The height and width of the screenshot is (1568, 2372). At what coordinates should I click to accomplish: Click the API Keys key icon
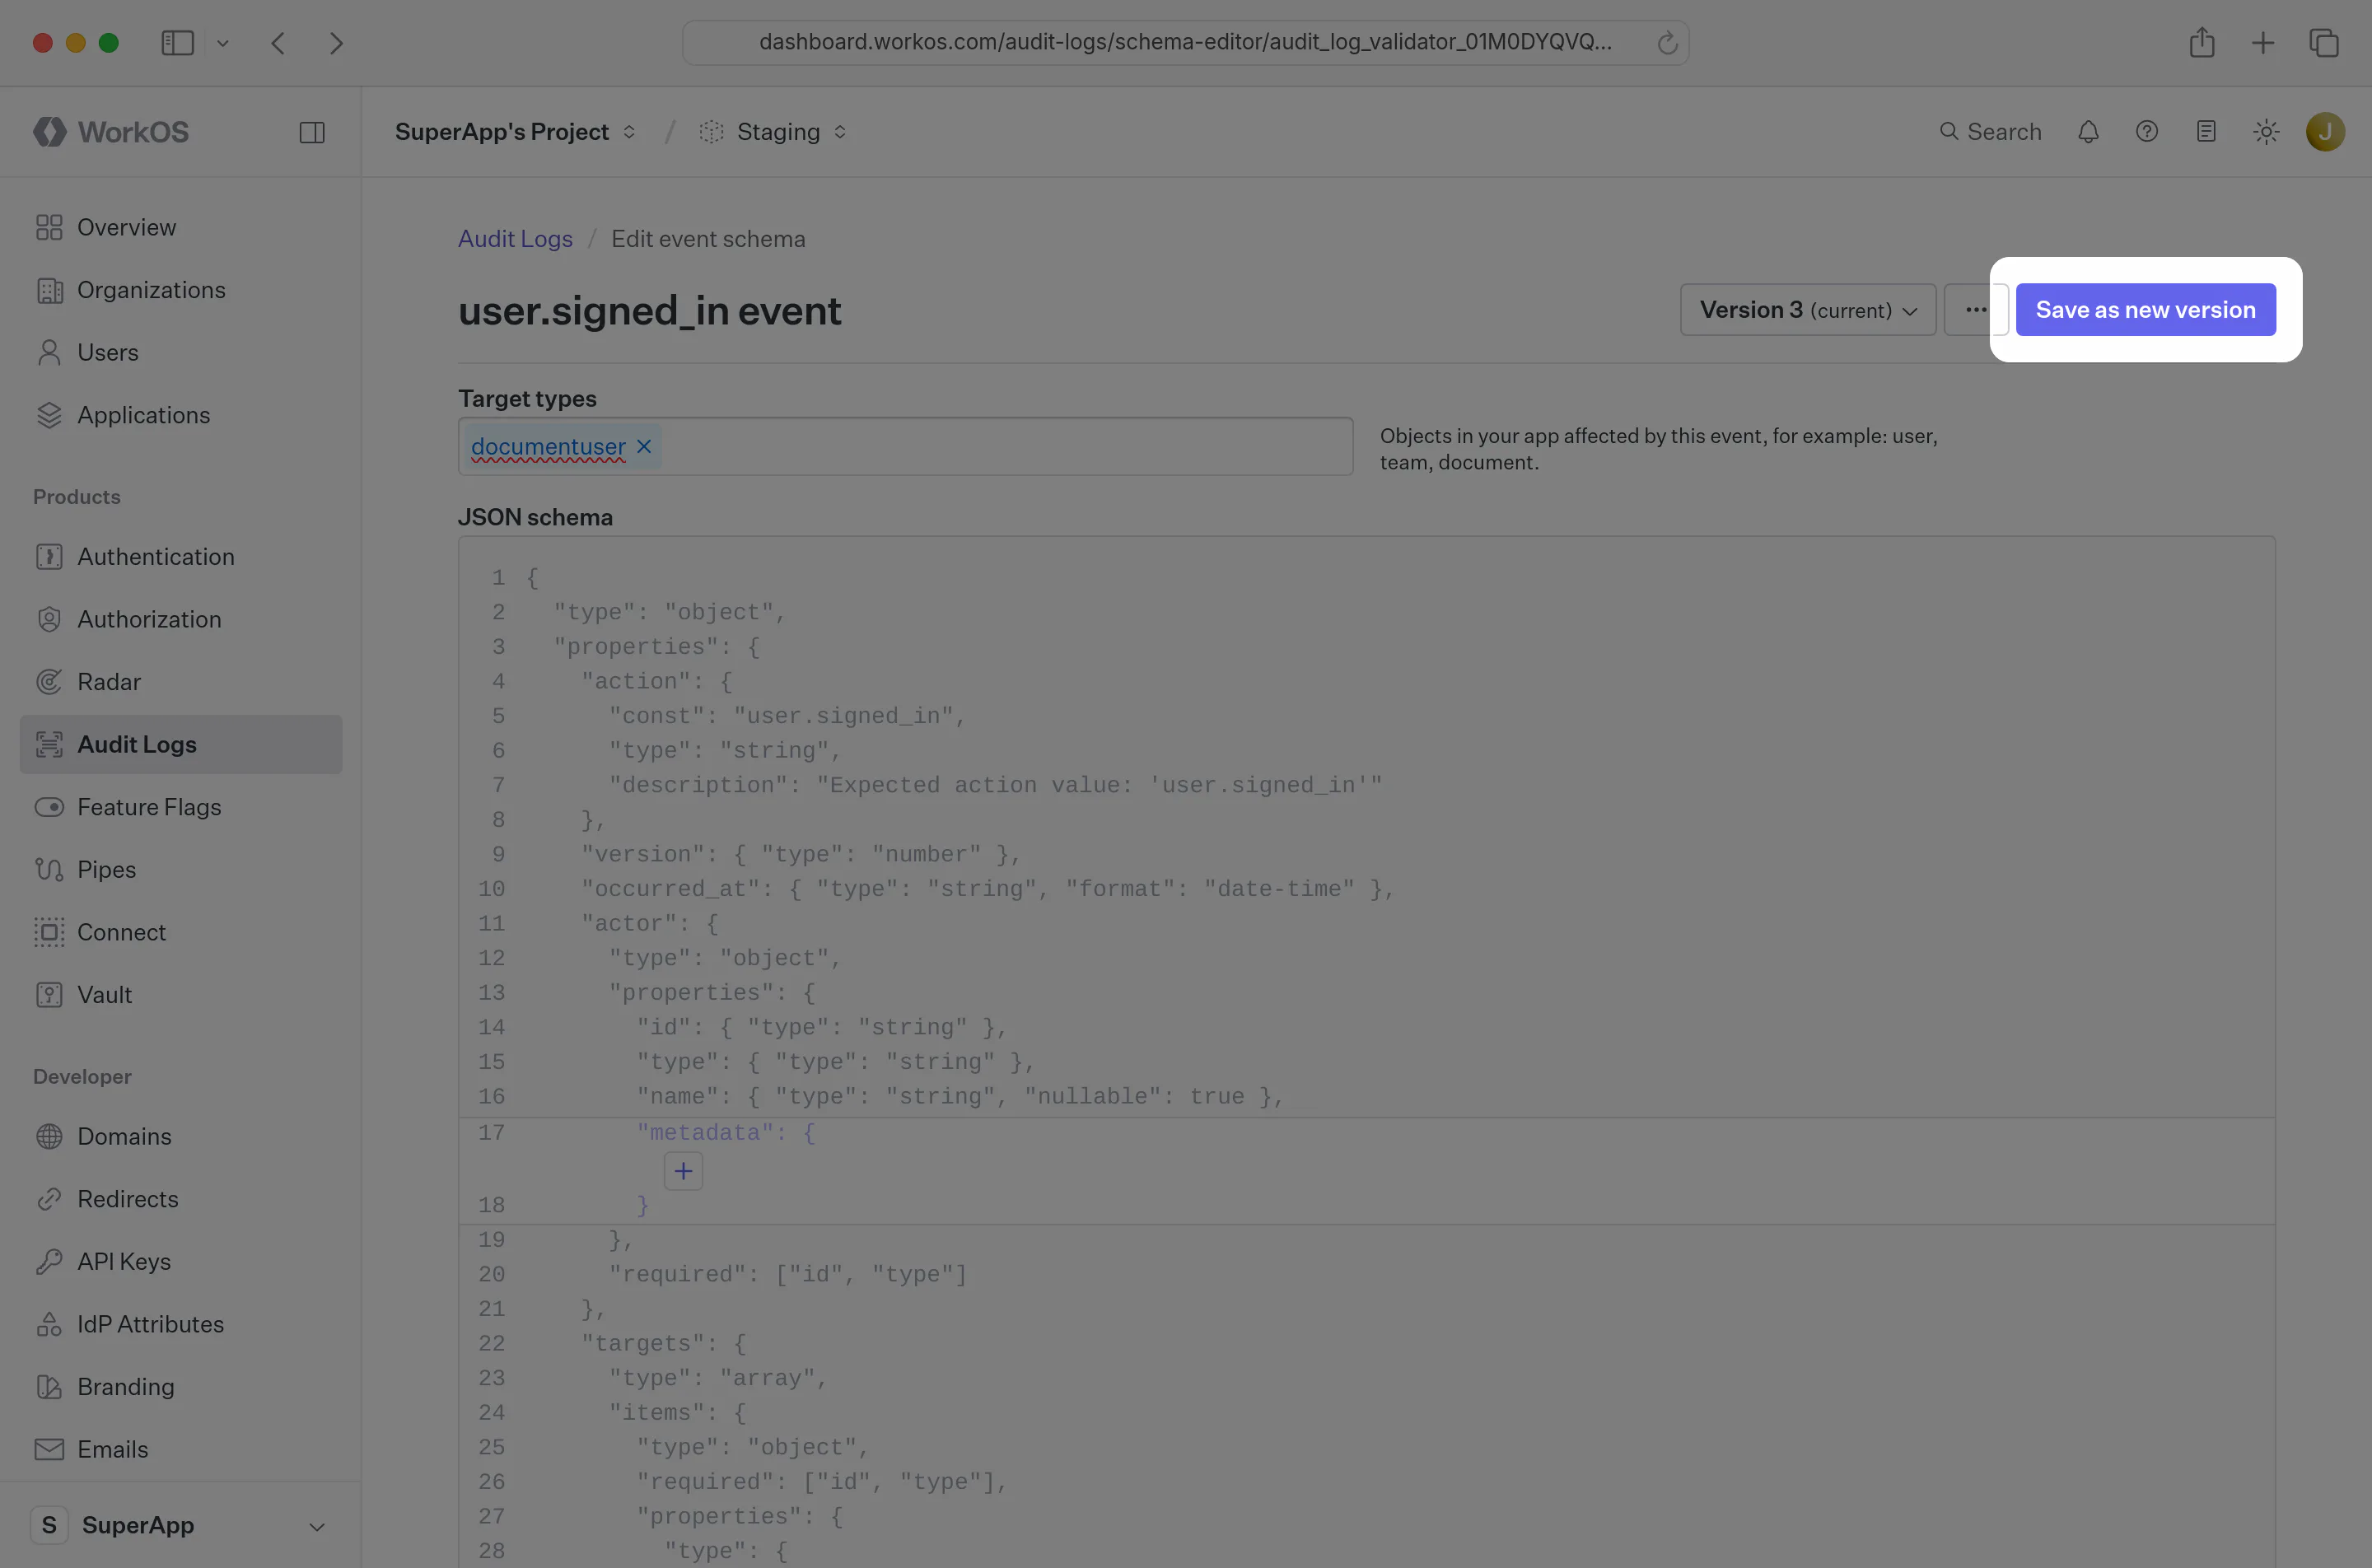tap(49, 1262)
